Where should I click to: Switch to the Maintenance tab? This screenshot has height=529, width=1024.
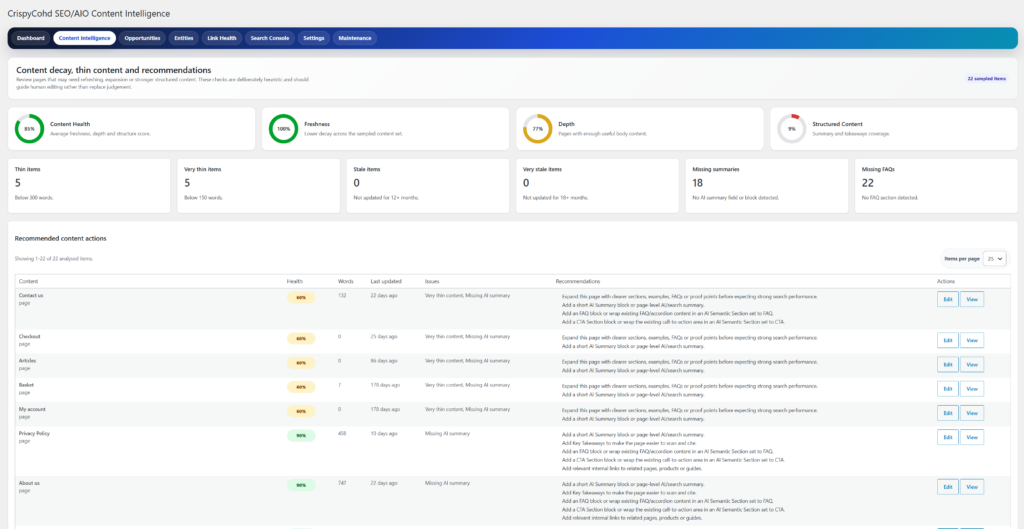pyautogui.click(x=355, y=39)
